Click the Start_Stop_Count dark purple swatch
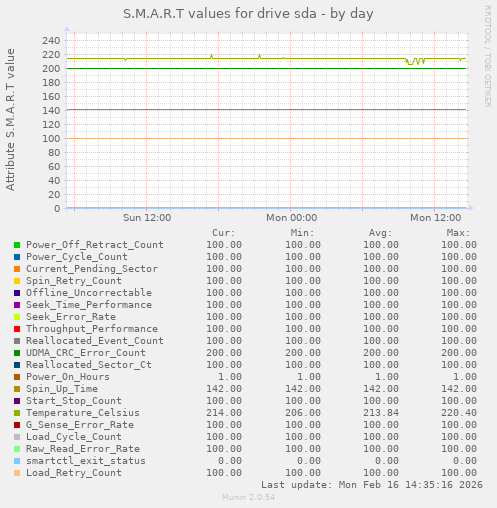 (x=17, y=401)
